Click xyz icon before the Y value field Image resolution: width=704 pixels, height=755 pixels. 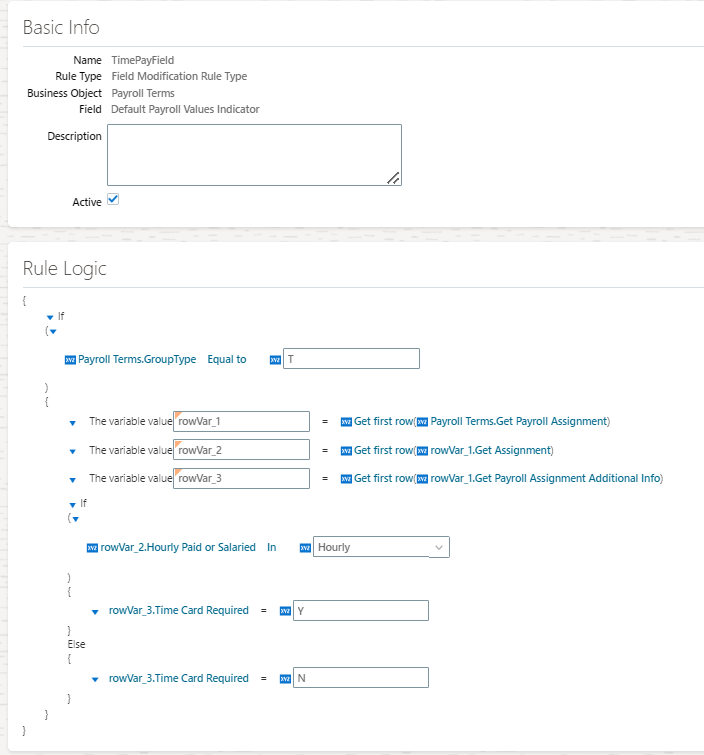286,611
